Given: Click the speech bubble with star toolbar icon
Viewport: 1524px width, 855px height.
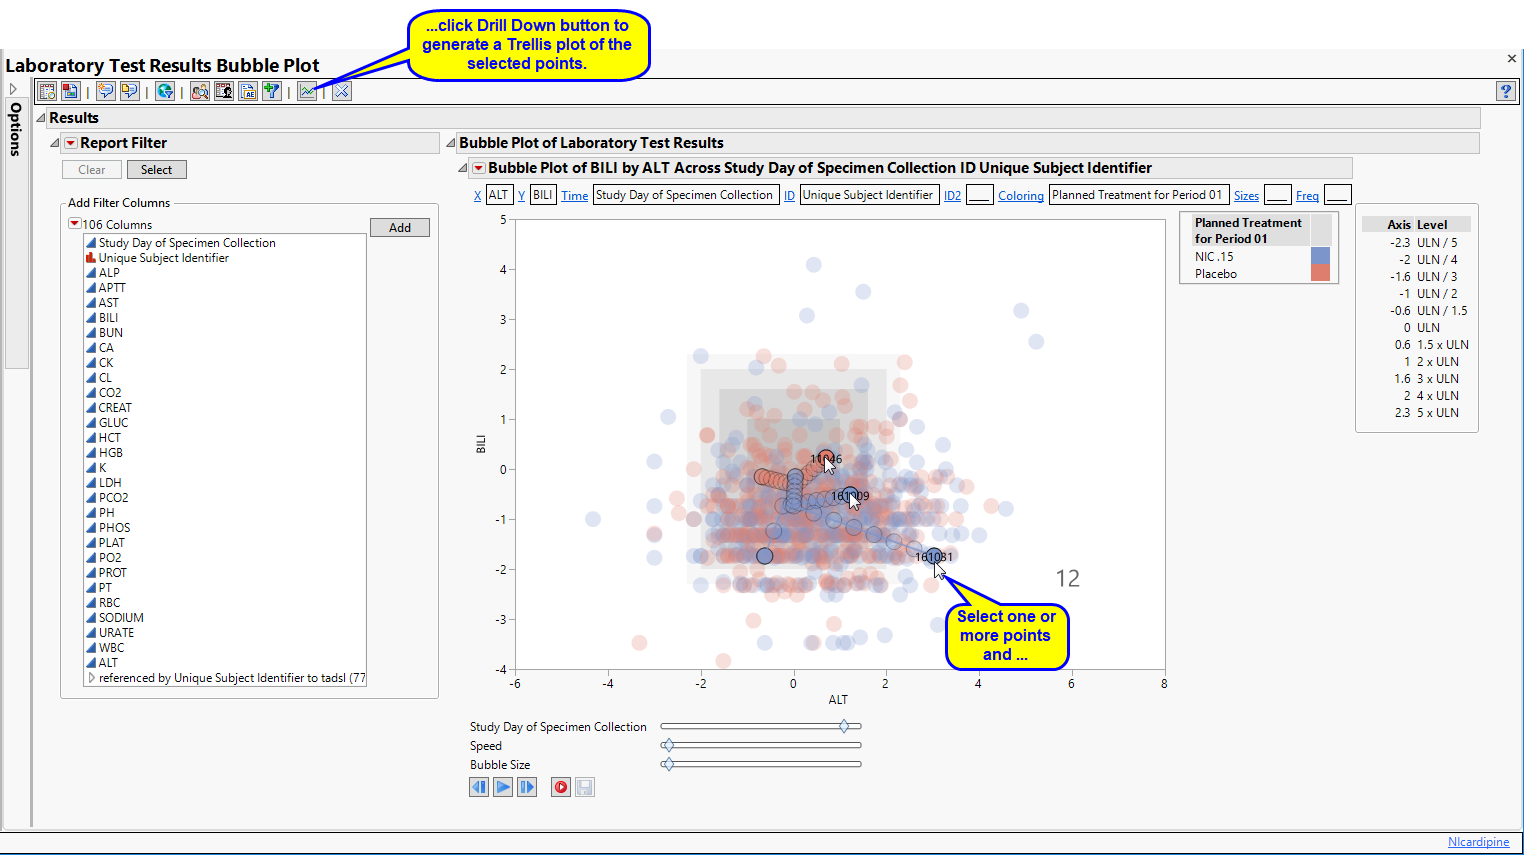Looking at the screenshot, I should pyautogui.click(x=106, y=91).
